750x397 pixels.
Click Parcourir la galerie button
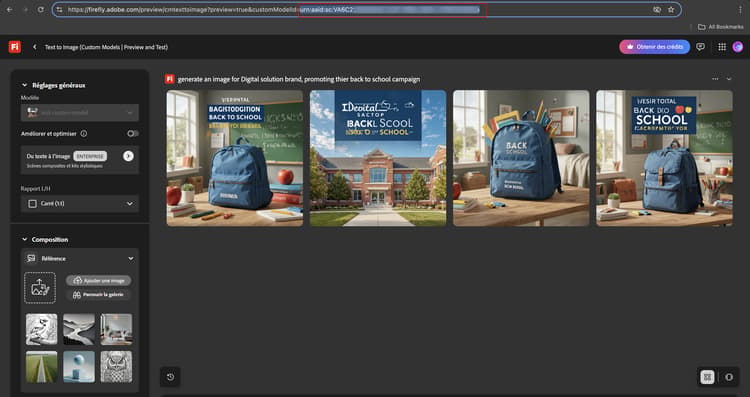pyautogui.click(x=99, y=295)
